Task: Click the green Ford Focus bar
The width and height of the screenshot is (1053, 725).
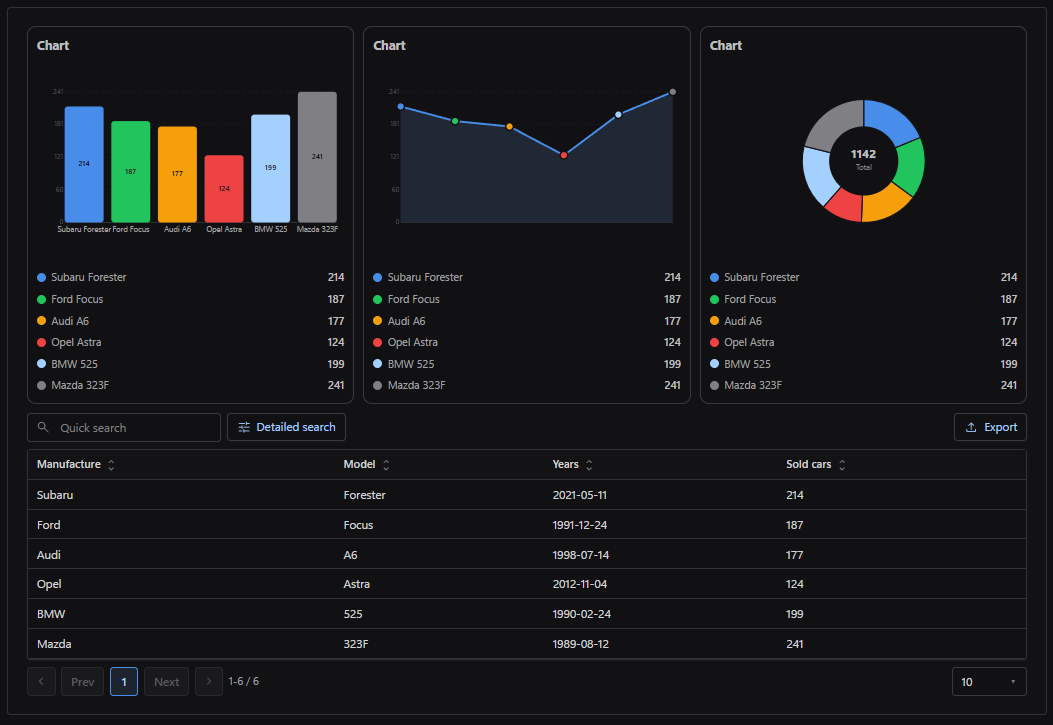Action: point(130,172)
